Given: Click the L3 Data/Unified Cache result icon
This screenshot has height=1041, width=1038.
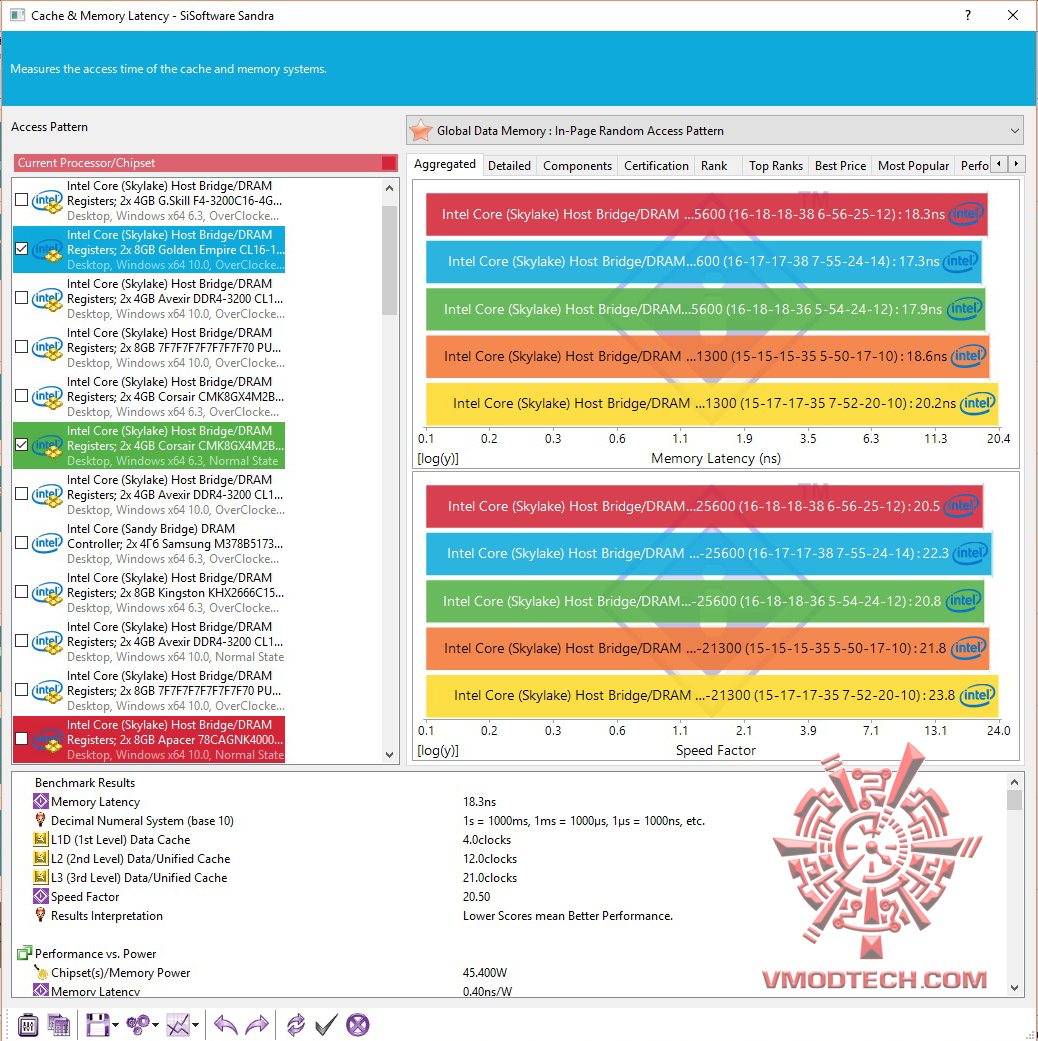Looking at the screenshot, I should click(x=41, y=877).
